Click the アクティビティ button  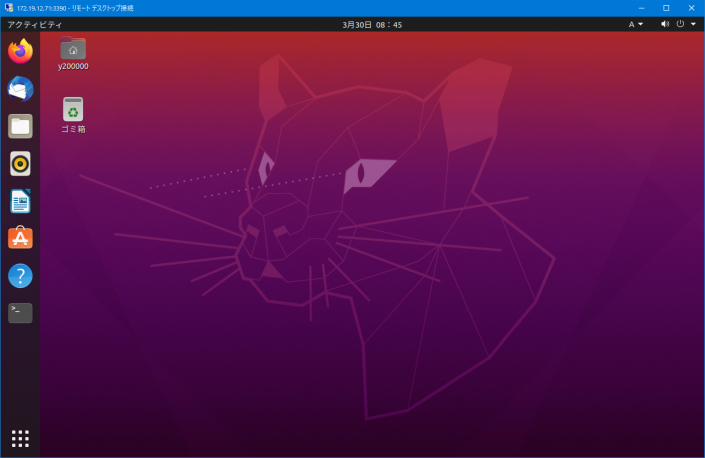(34, 24)
